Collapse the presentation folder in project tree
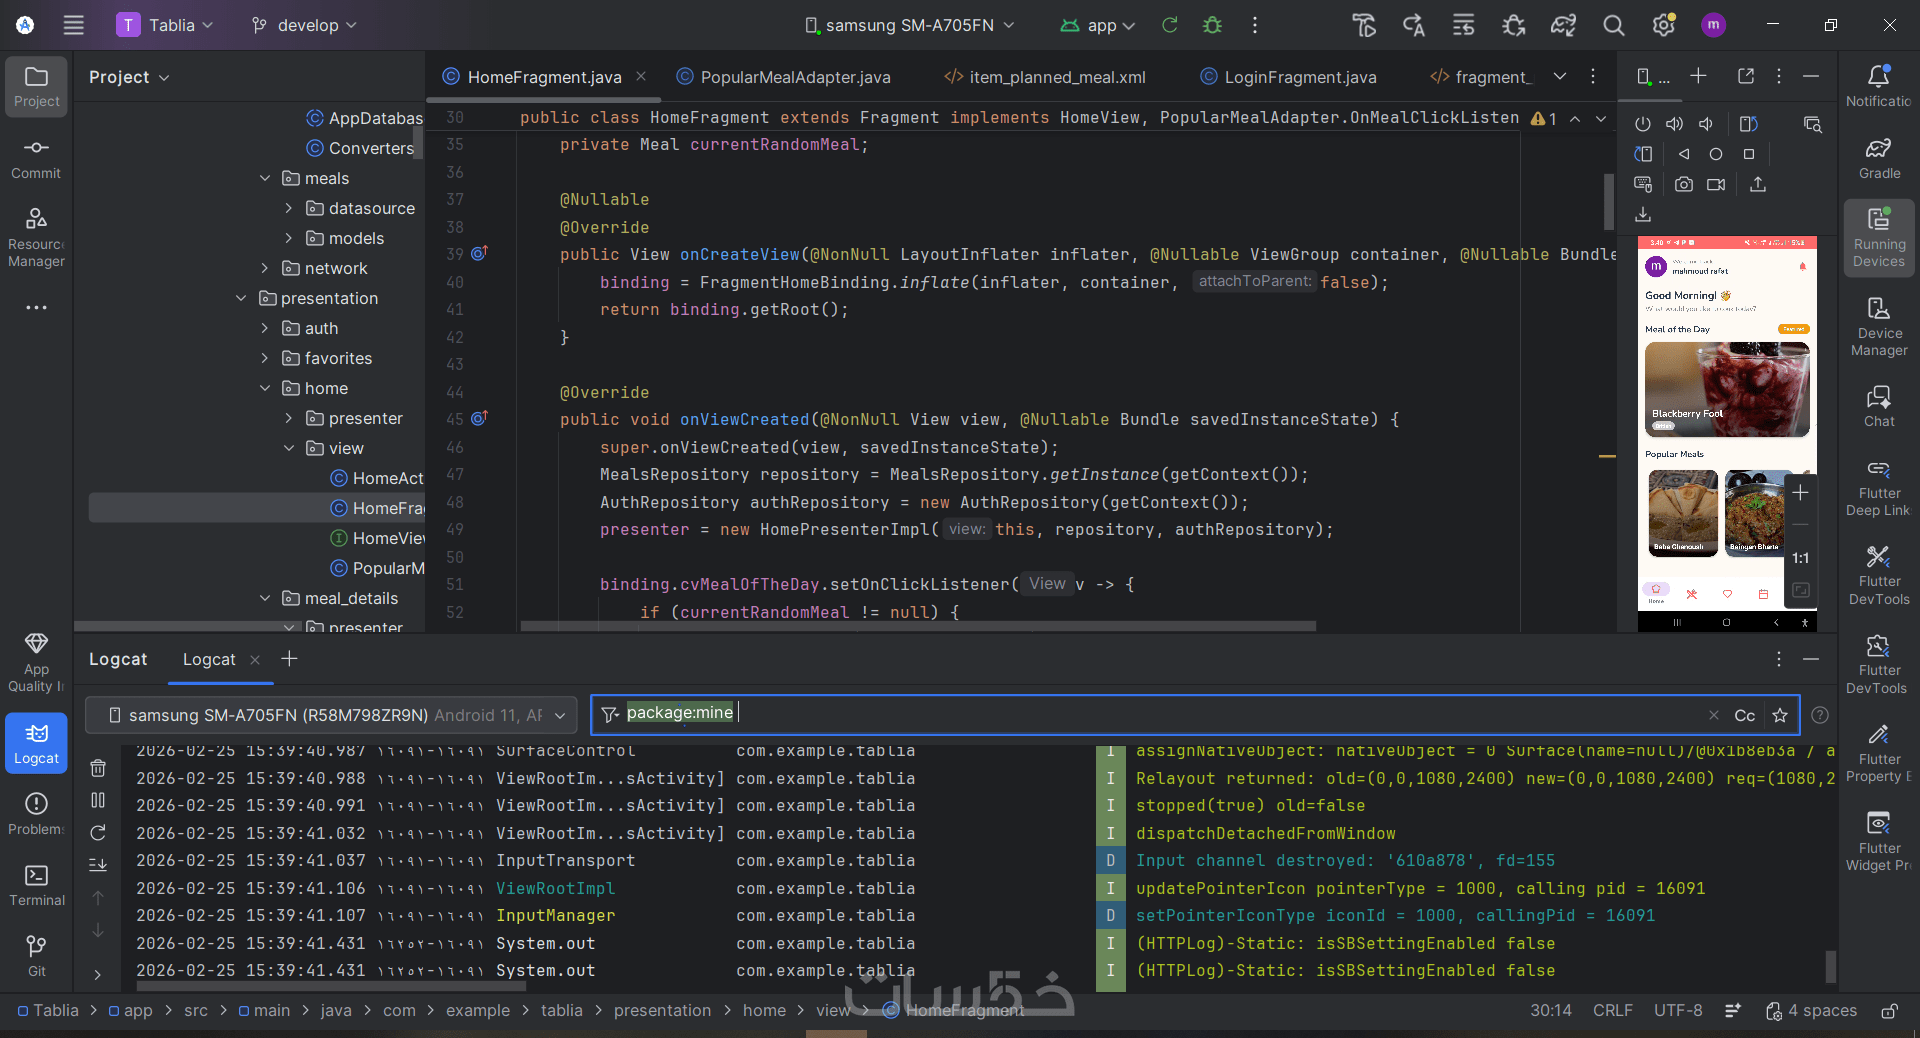 click(x=241, y=298)
